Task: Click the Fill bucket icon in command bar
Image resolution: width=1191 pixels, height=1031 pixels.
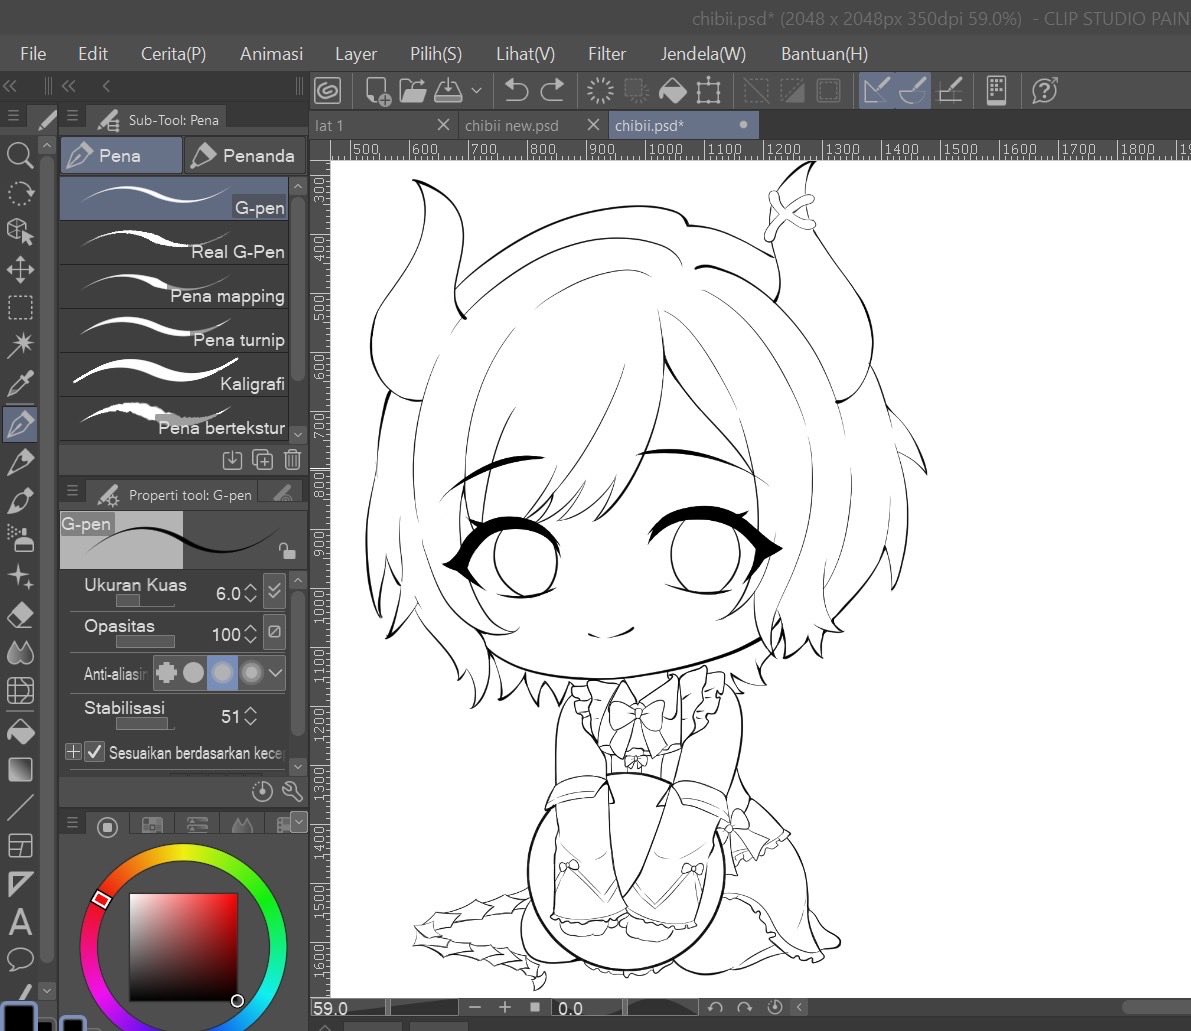Action: coord(672,90)
